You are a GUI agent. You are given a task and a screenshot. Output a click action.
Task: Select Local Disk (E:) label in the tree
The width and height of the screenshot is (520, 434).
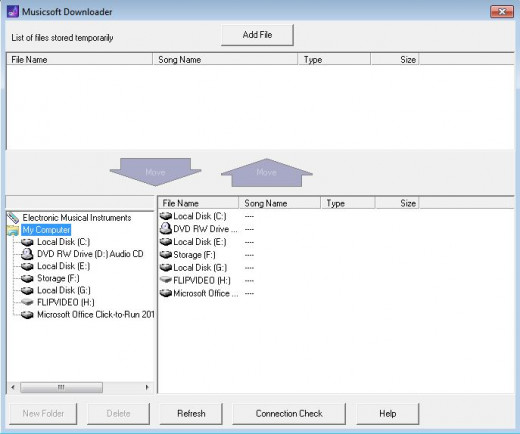(63, 266)
